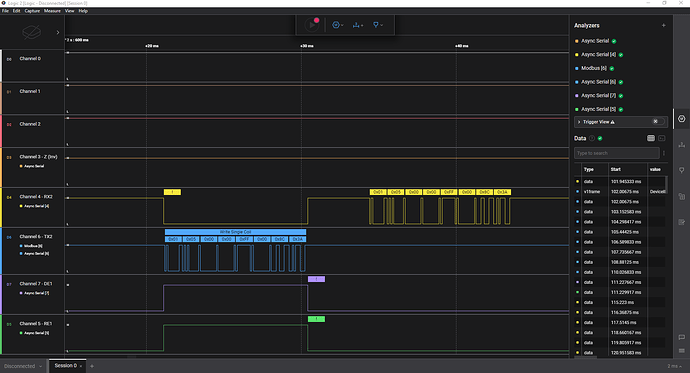The height and width of the screenshot is (373, 690).
Task: Click the Modbus [6] analyzer color dot
Action: [577, 68]
